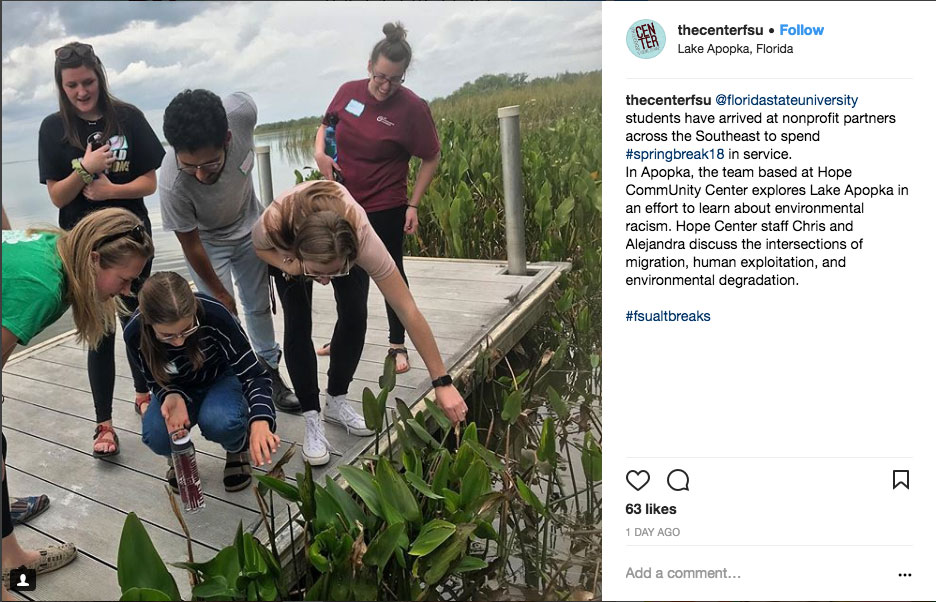Open thecenterfsu profile picture avatar
The height and width of the screenshot is (602, 936).
tap(645, 39)
